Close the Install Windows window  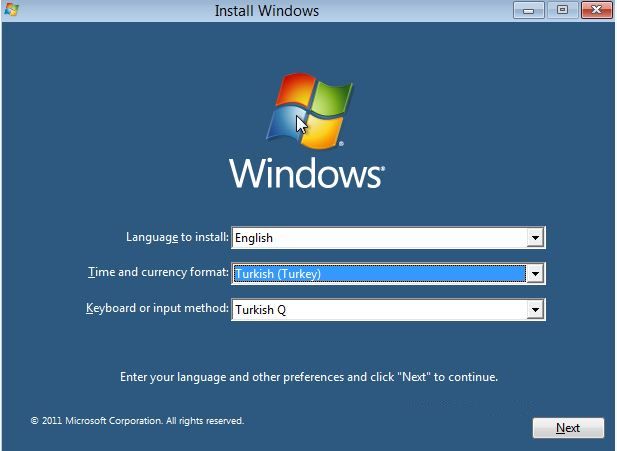(595, 10)
